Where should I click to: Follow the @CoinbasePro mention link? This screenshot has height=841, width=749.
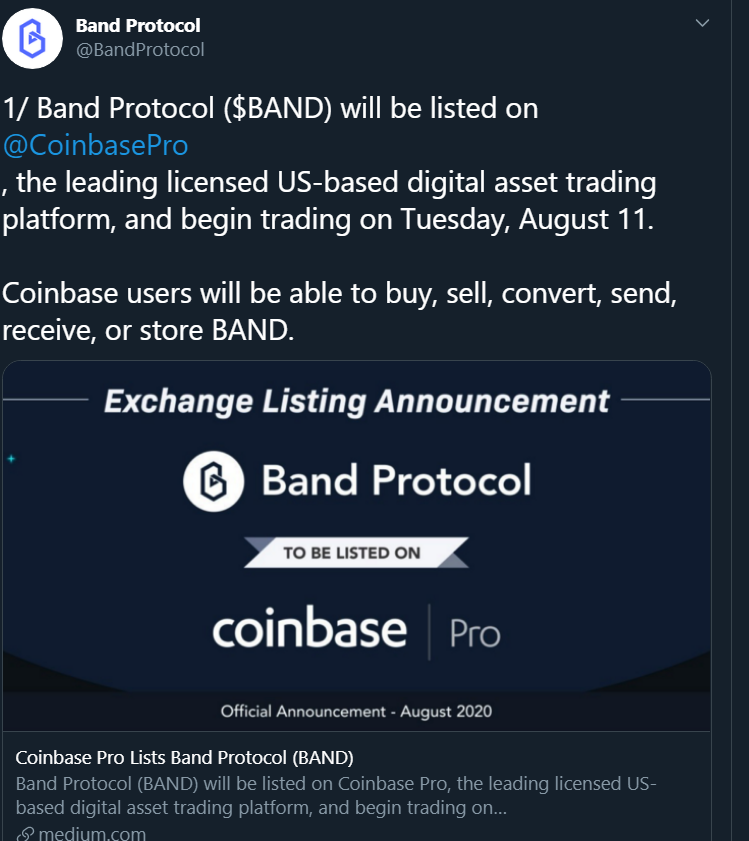point(96,145)
